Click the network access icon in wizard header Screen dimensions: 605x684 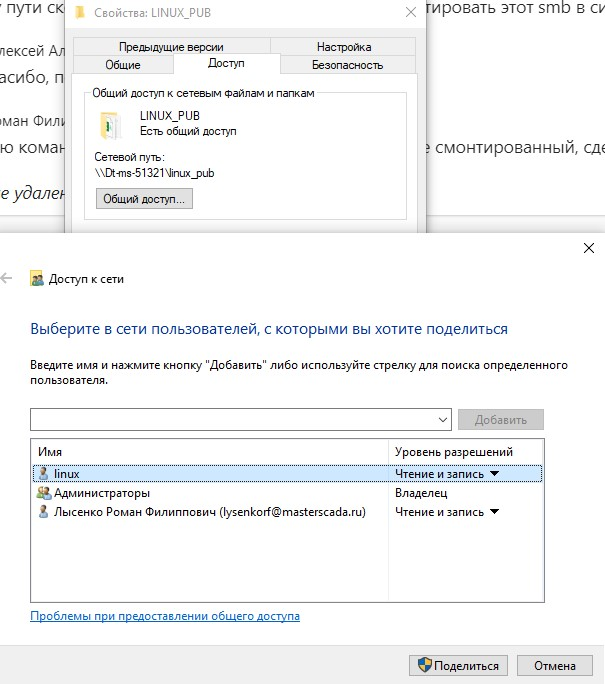point(37,280)
